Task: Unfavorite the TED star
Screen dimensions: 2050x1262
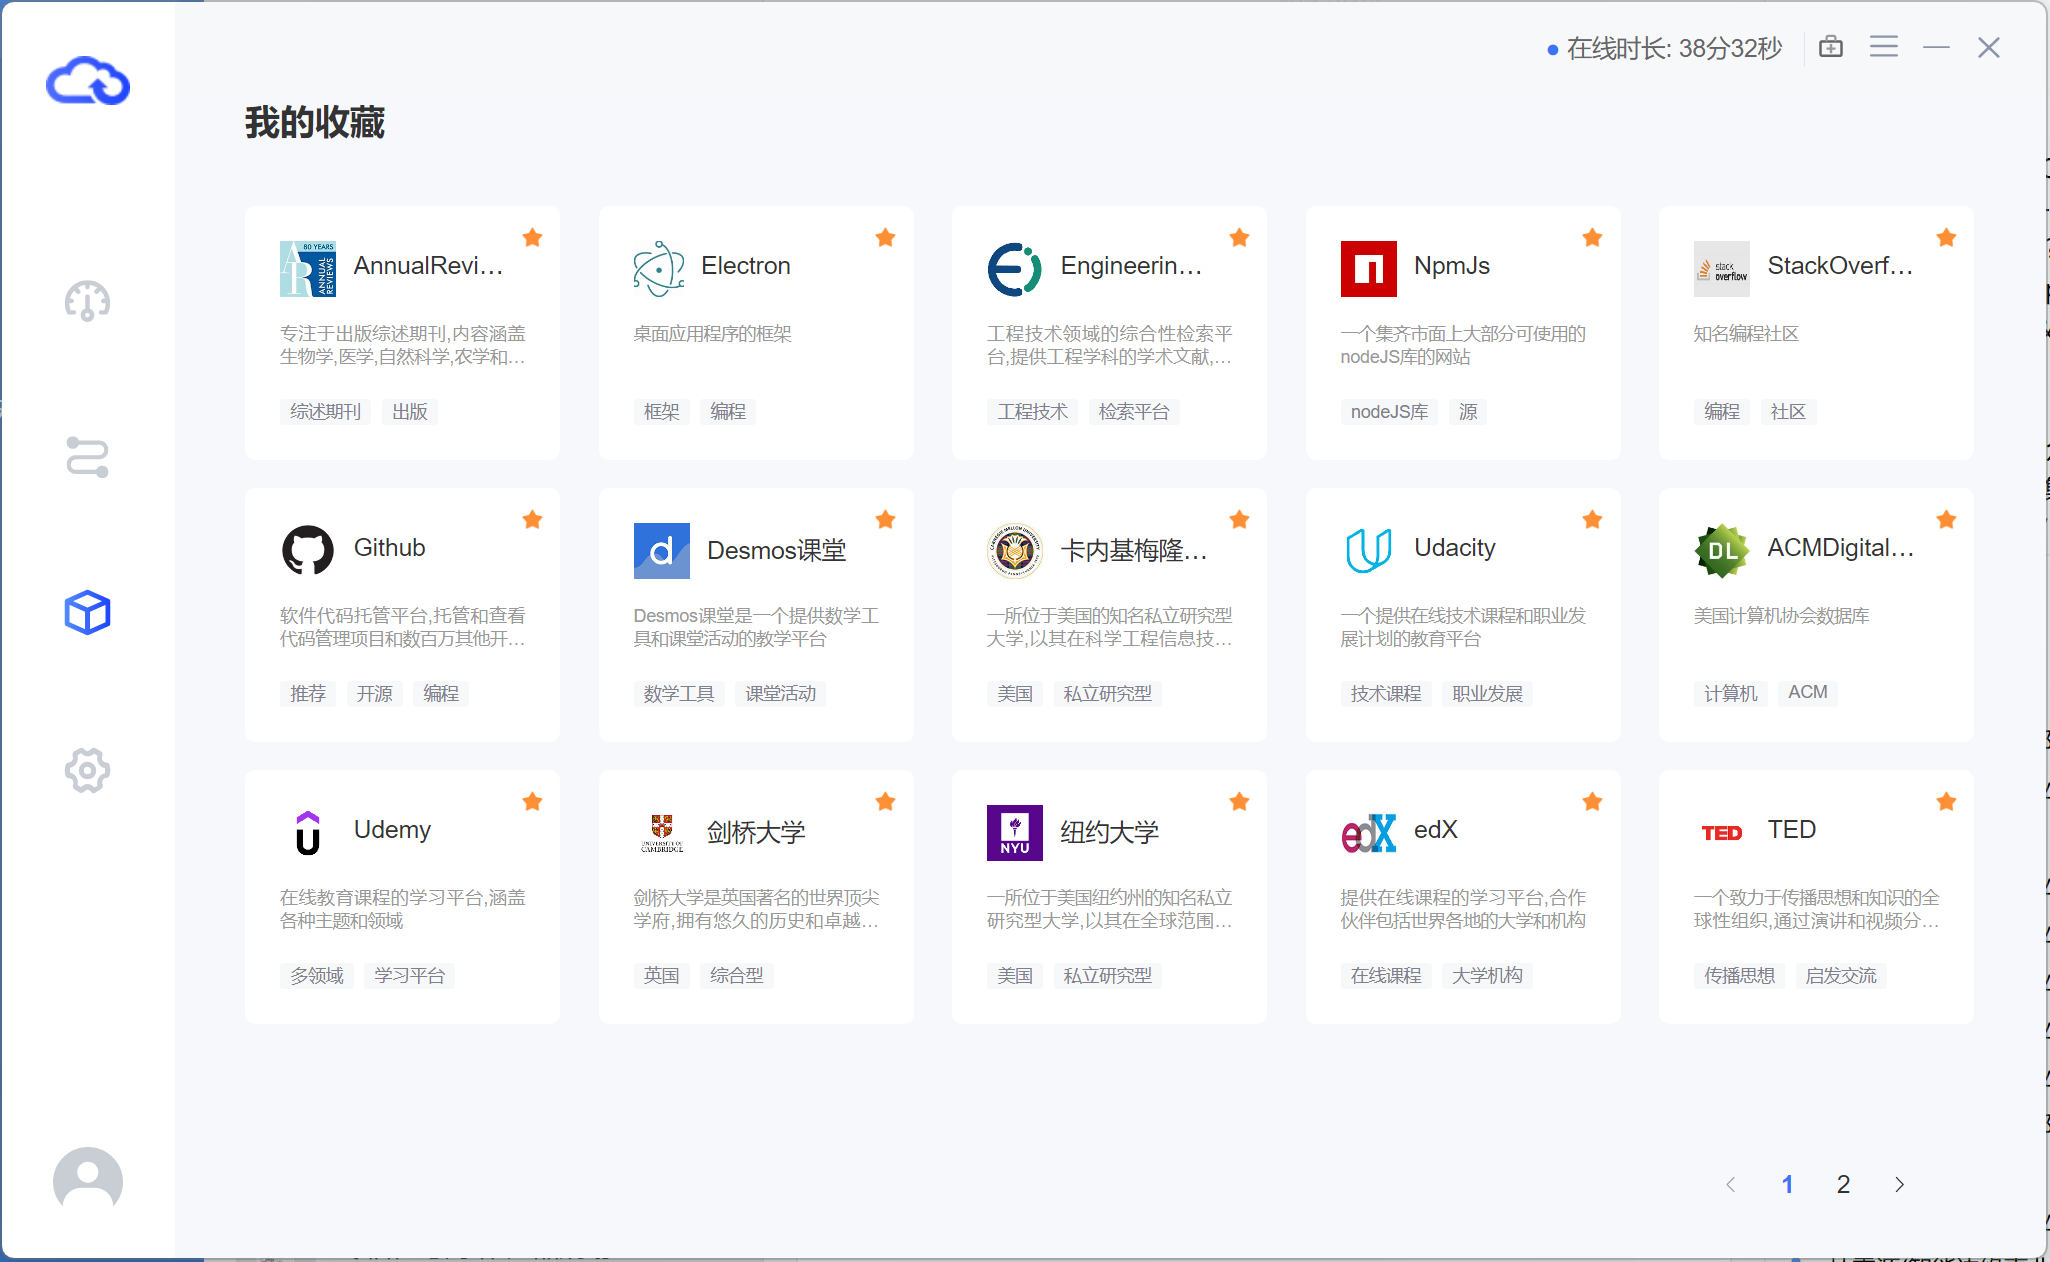Action: click(x=1946, y=801)
